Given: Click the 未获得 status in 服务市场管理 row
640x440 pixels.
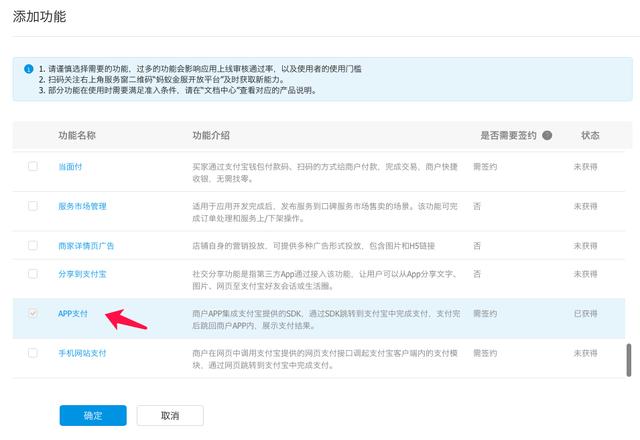Looking at the screenshot, I should click(x=585, y=206).
